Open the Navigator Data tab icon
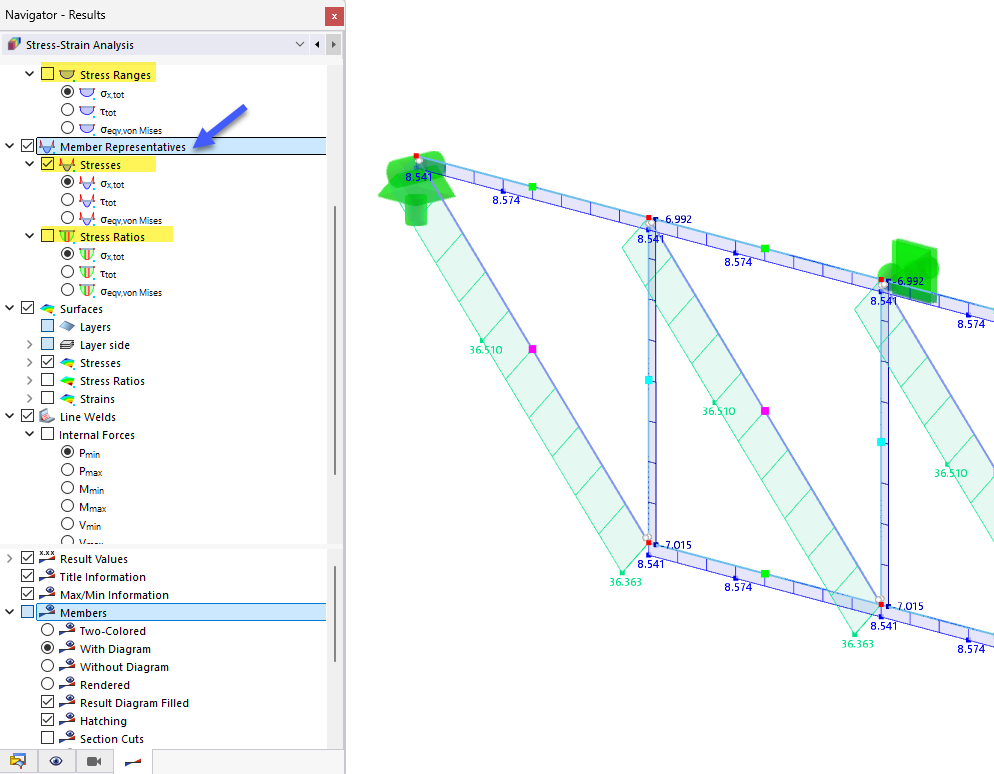Screen dimensions: 994x774 tap(18, 761)
